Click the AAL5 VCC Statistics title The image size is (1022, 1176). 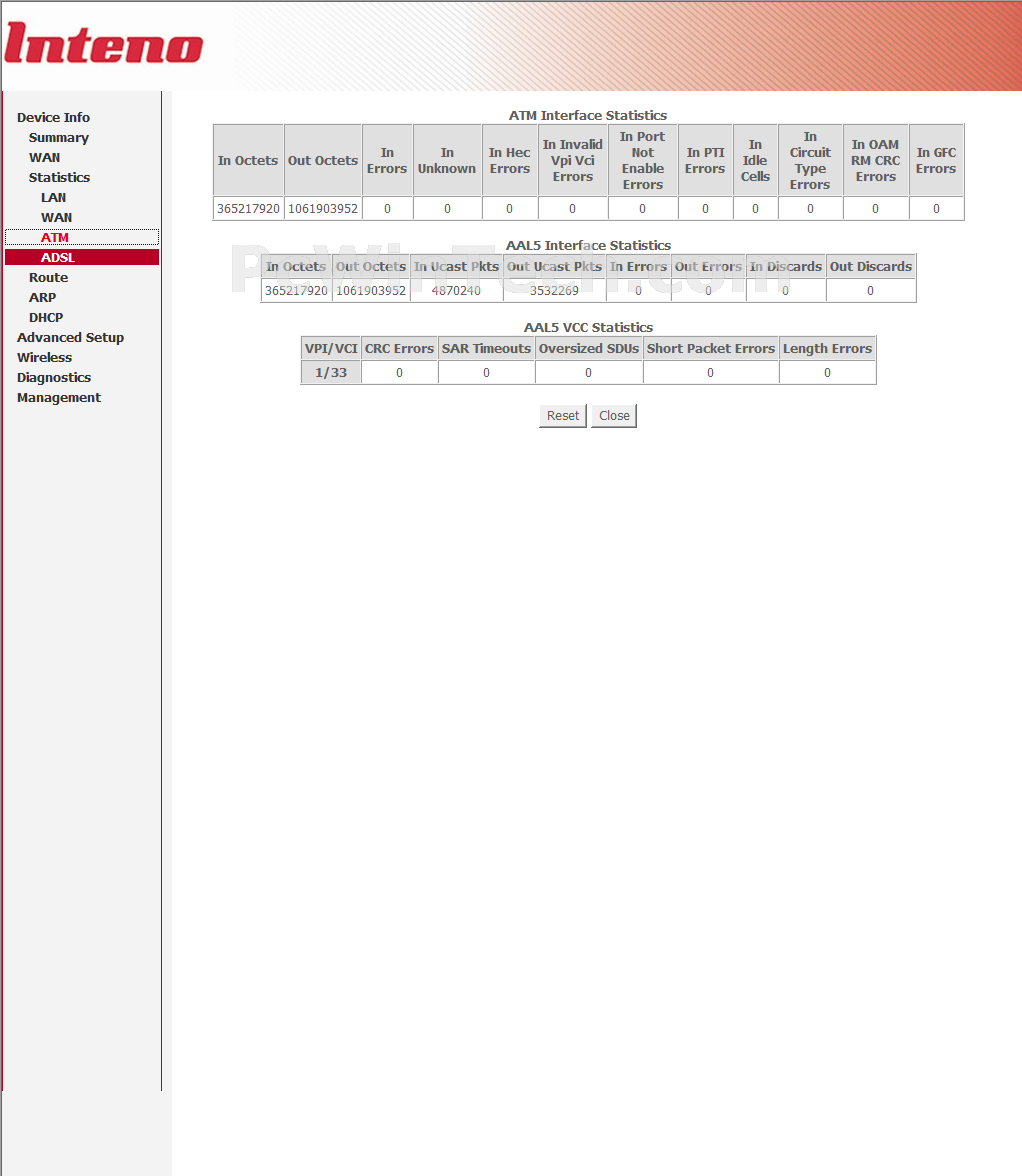[x=588, y=328]
